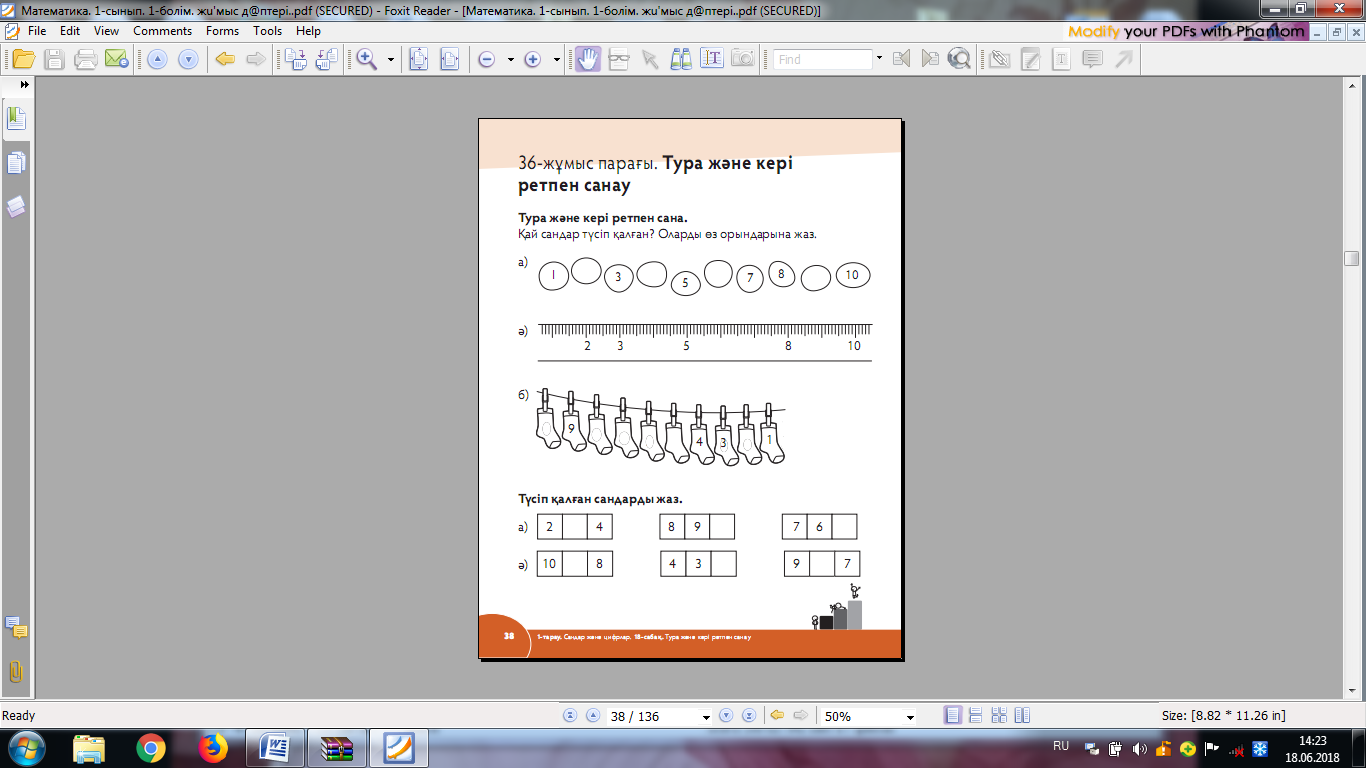The height and width of the screenshot is (768, 1366).
Task: Open the Attachments paperclip panel in sidebar
Action: (x=16, y=671)
